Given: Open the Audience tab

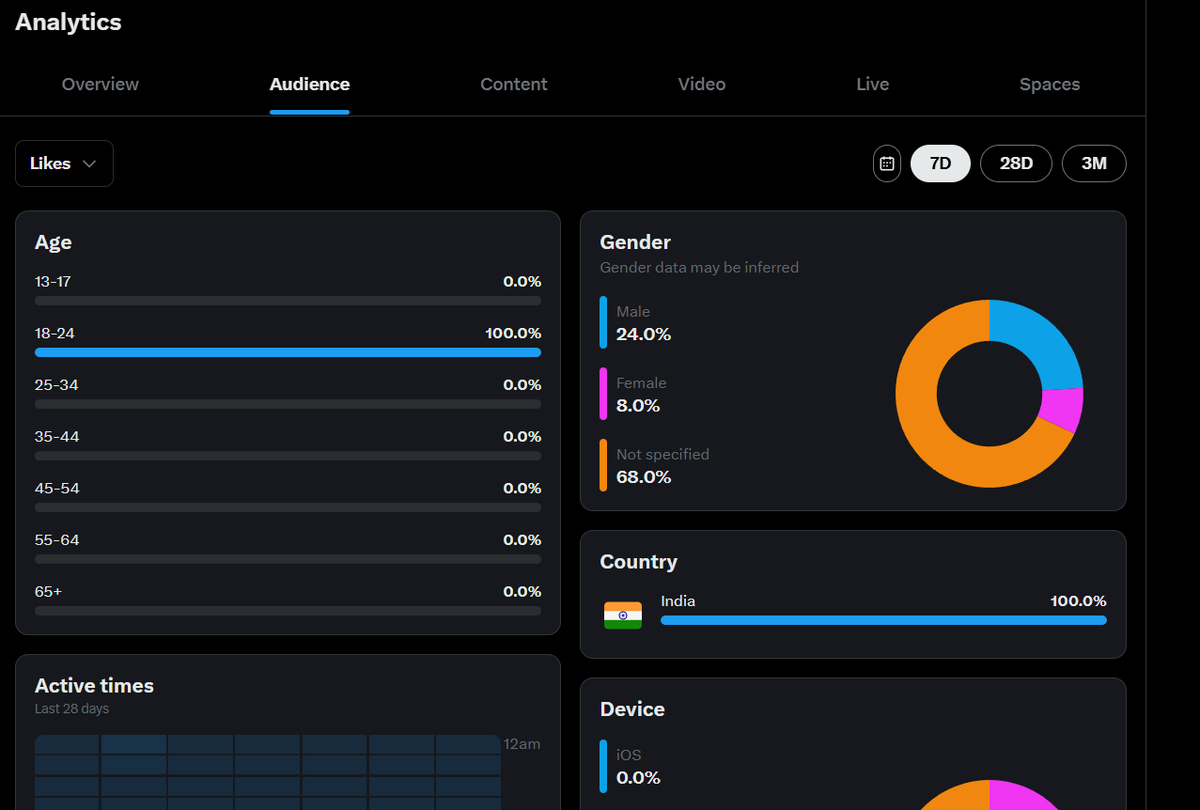Looking at the screenshot, I should (310, 84).
